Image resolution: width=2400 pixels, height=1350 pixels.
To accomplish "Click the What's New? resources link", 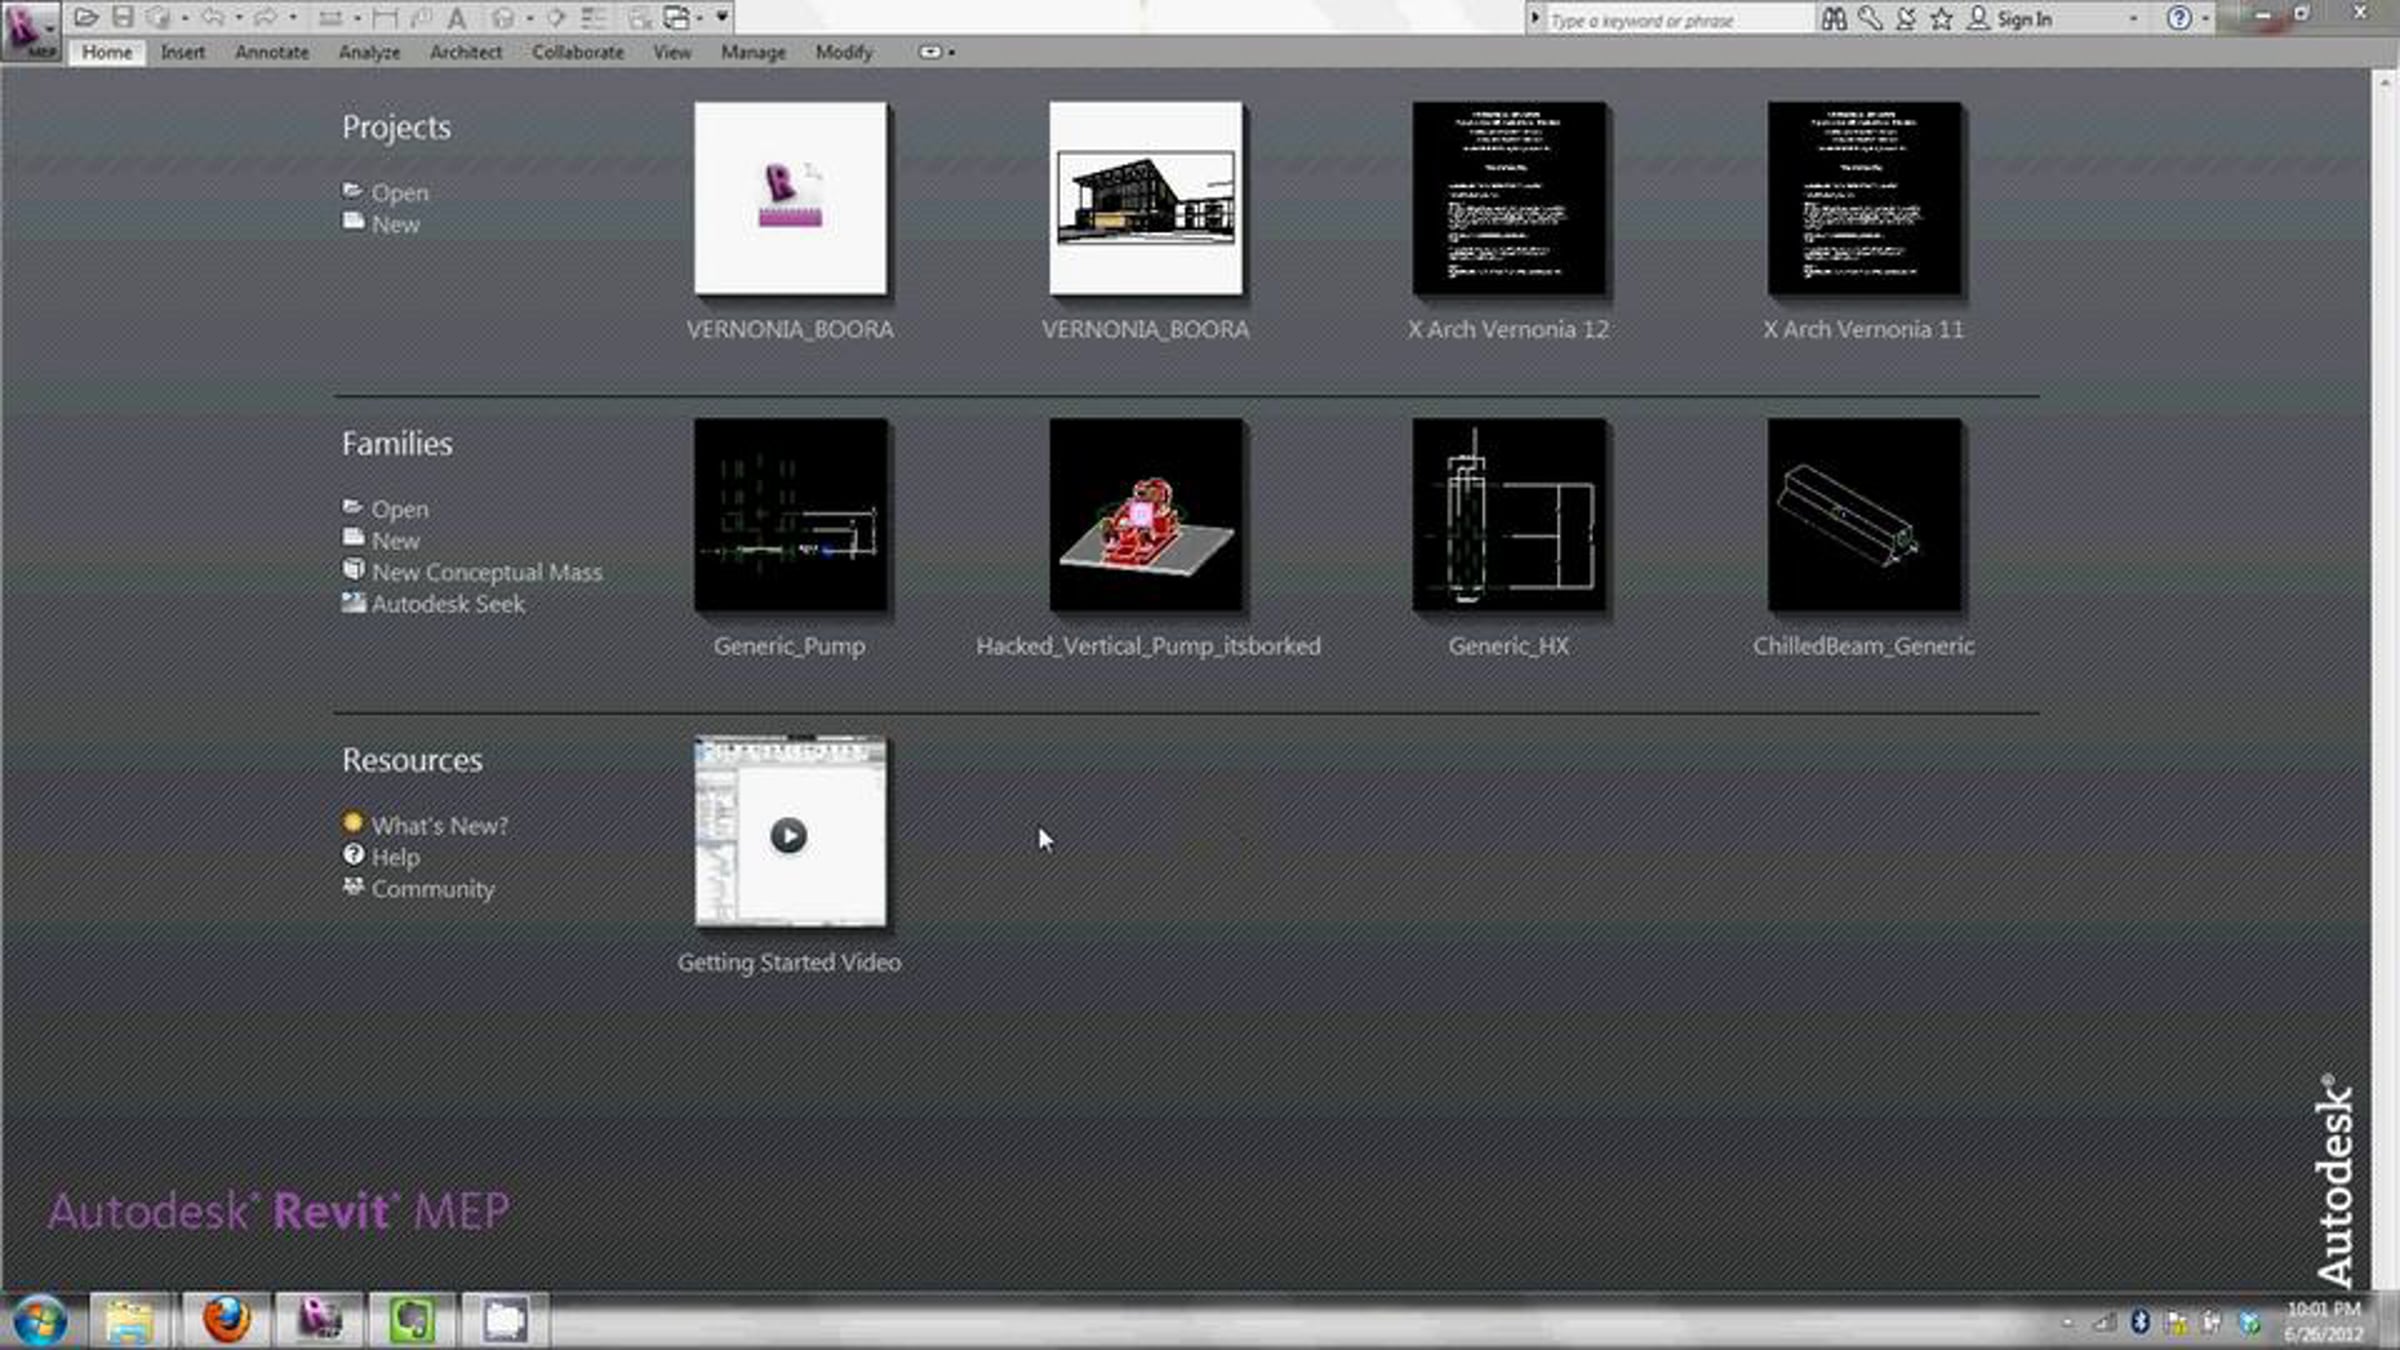I will pos(439,825).
